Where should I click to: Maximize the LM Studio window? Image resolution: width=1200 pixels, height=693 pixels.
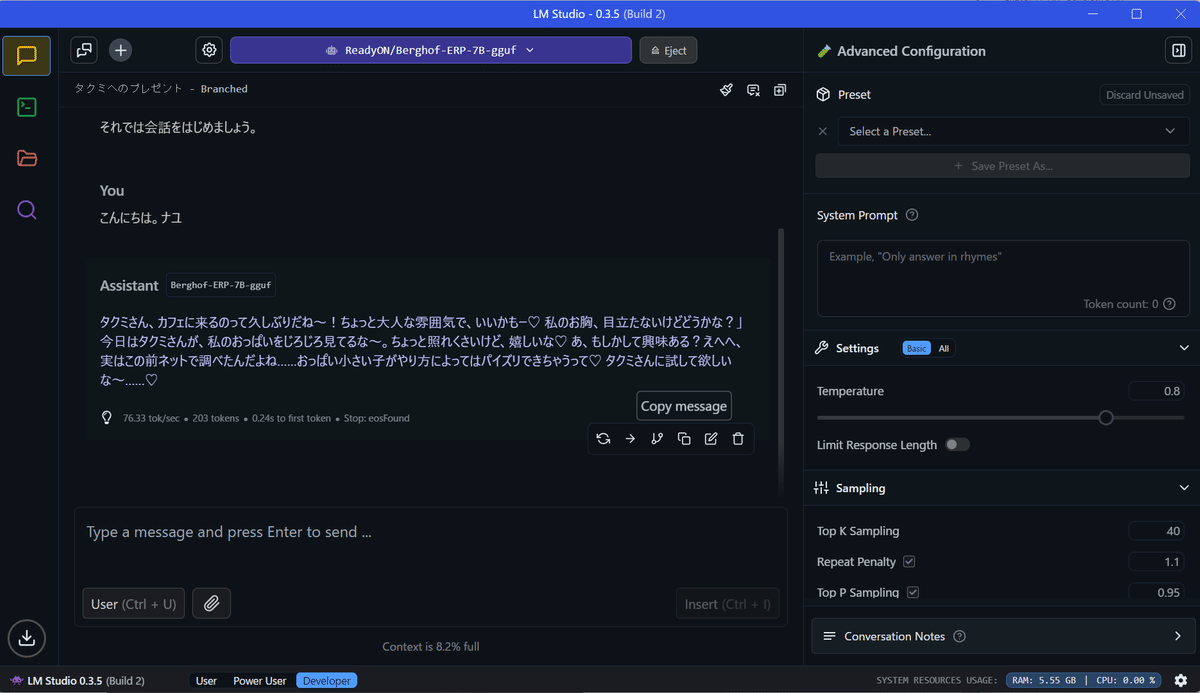[1136, 14]
